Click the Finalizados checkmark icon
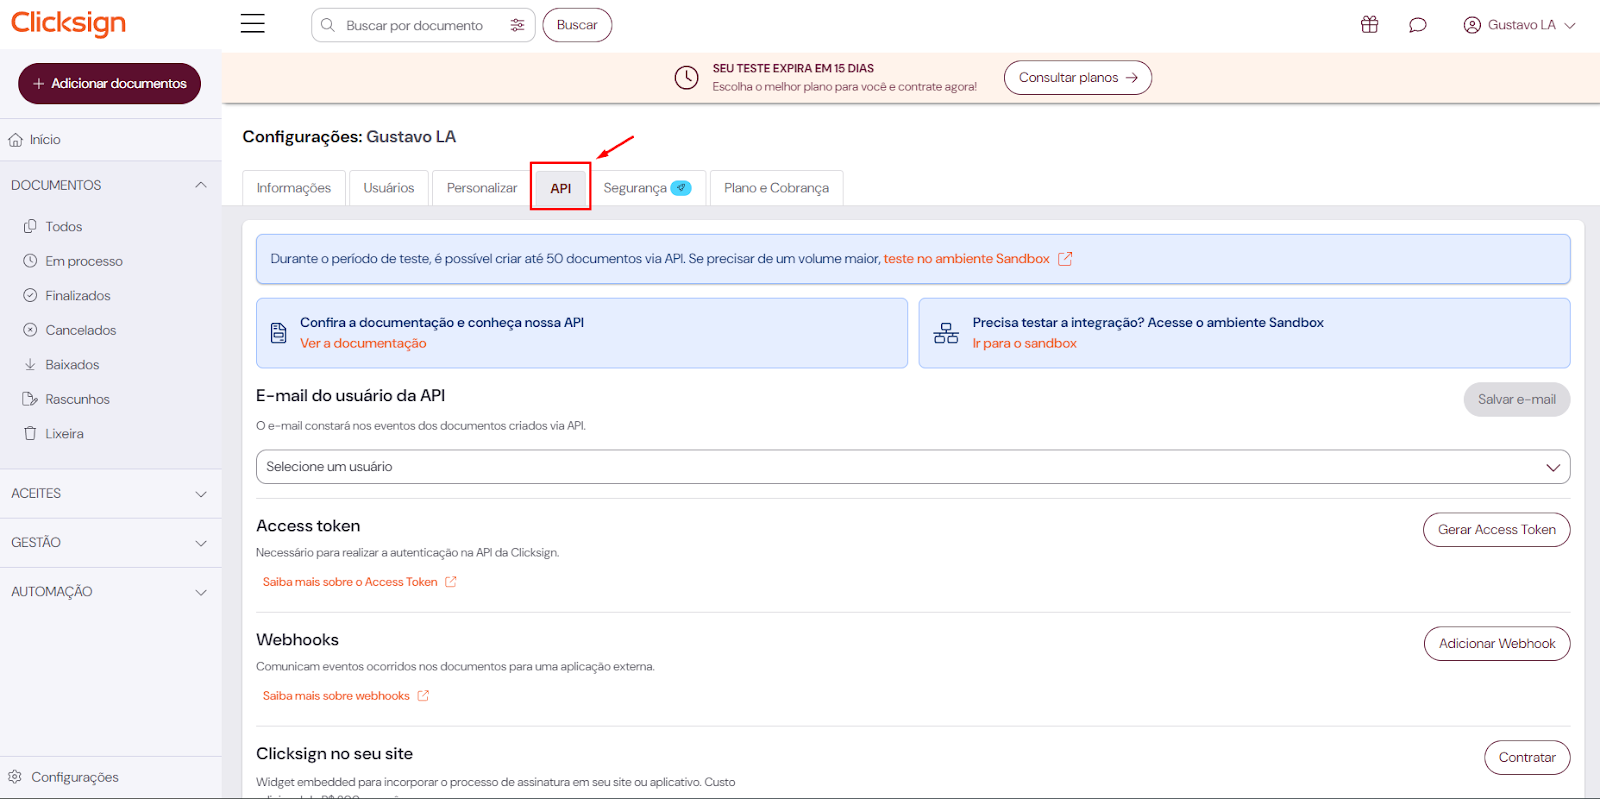This screenshot has width=1600, height=799. (x=30, y=295)
